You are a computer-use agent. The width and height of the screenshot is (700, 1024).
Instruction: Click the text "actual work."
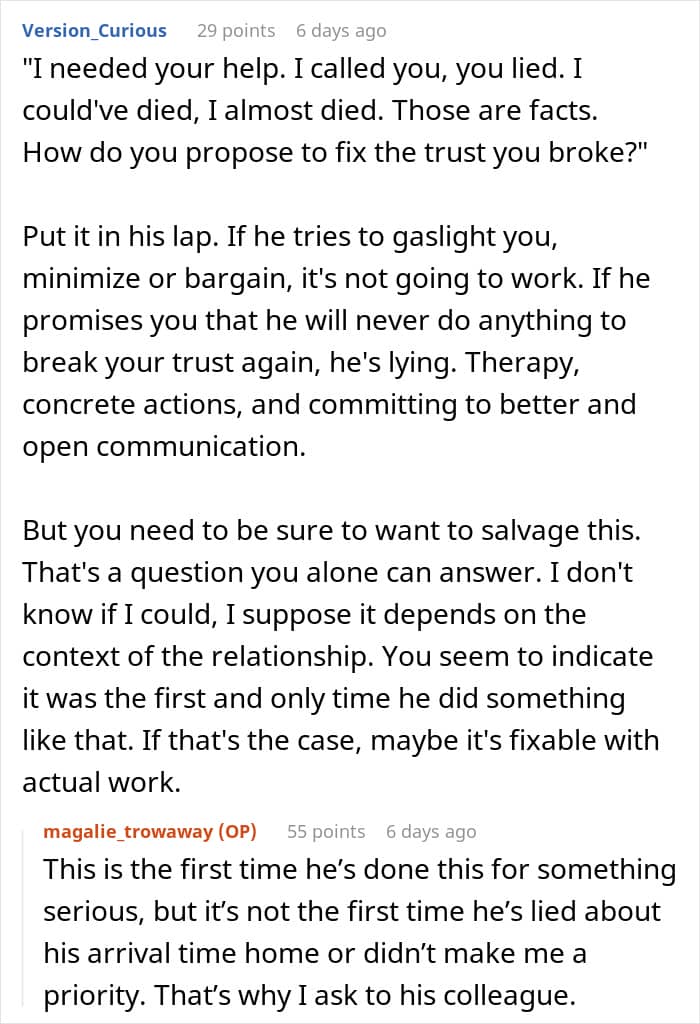point(101,783)
